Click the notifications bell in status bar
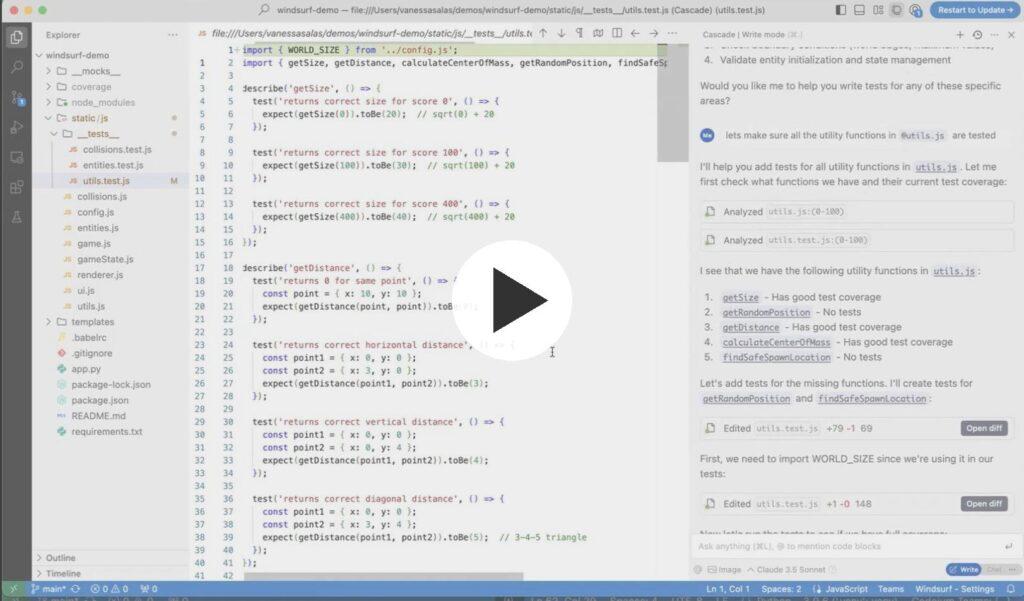 1006,589
